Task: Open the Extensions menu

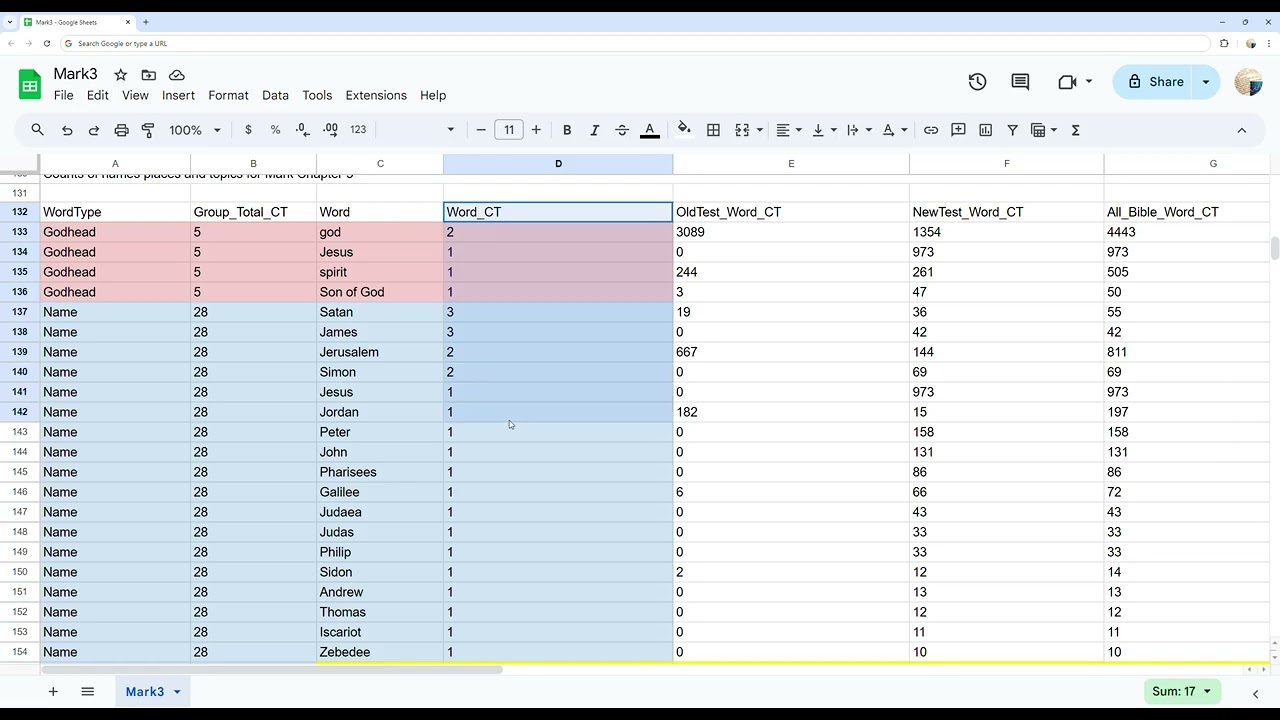Action: tap(376, 95)
